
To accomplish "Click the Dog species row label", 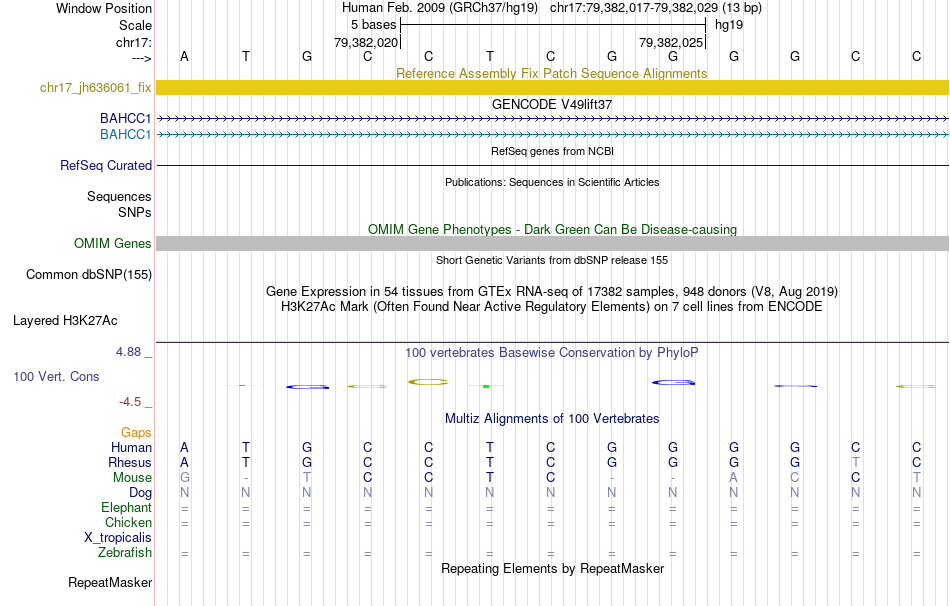I will coord(140,493).
